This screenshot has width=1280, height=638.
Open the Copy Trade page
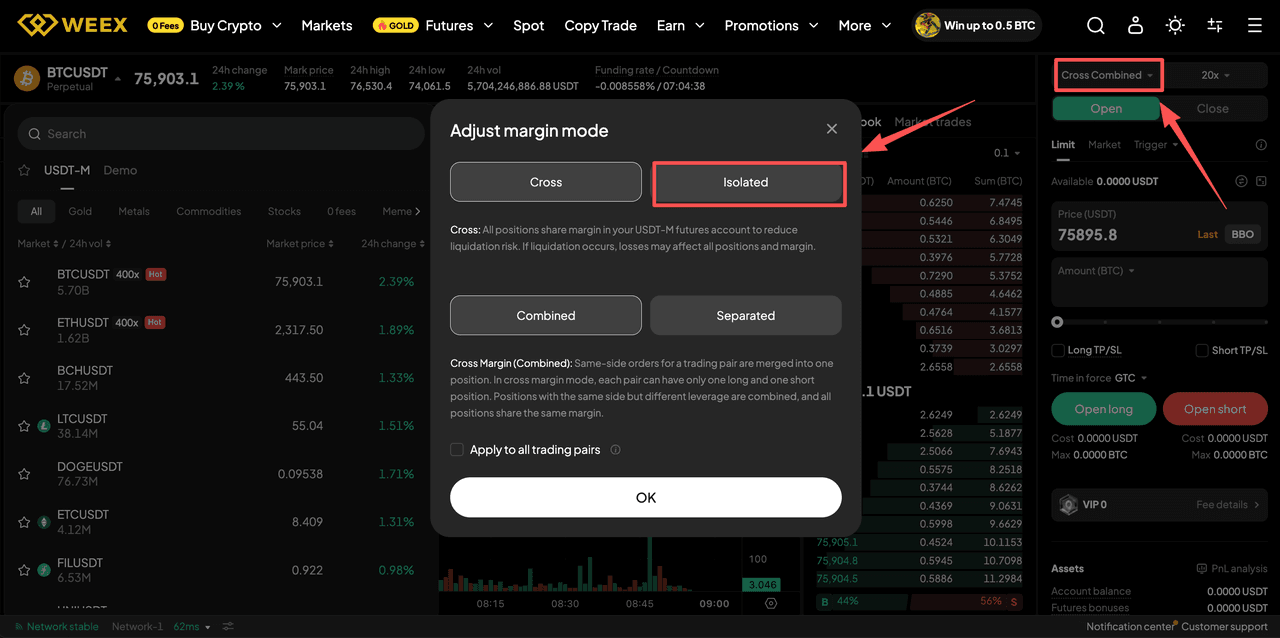coord(601,26)
